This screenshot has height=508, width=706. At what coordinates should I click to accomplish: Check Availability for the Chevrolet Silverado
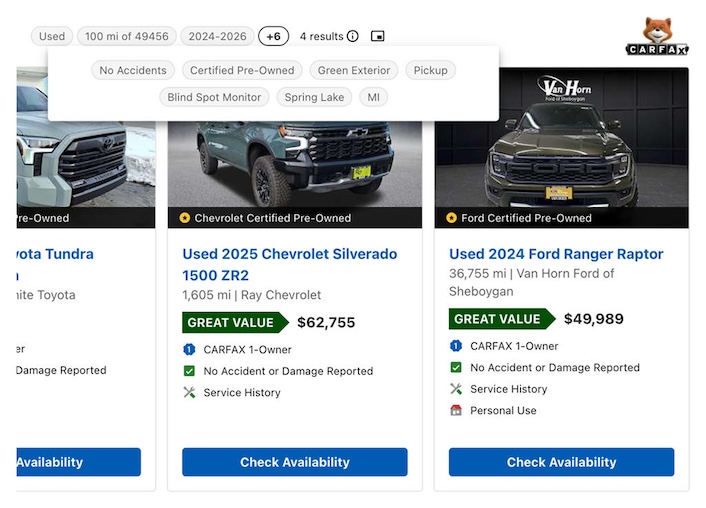pyautogui.click(x=294, y=462)
